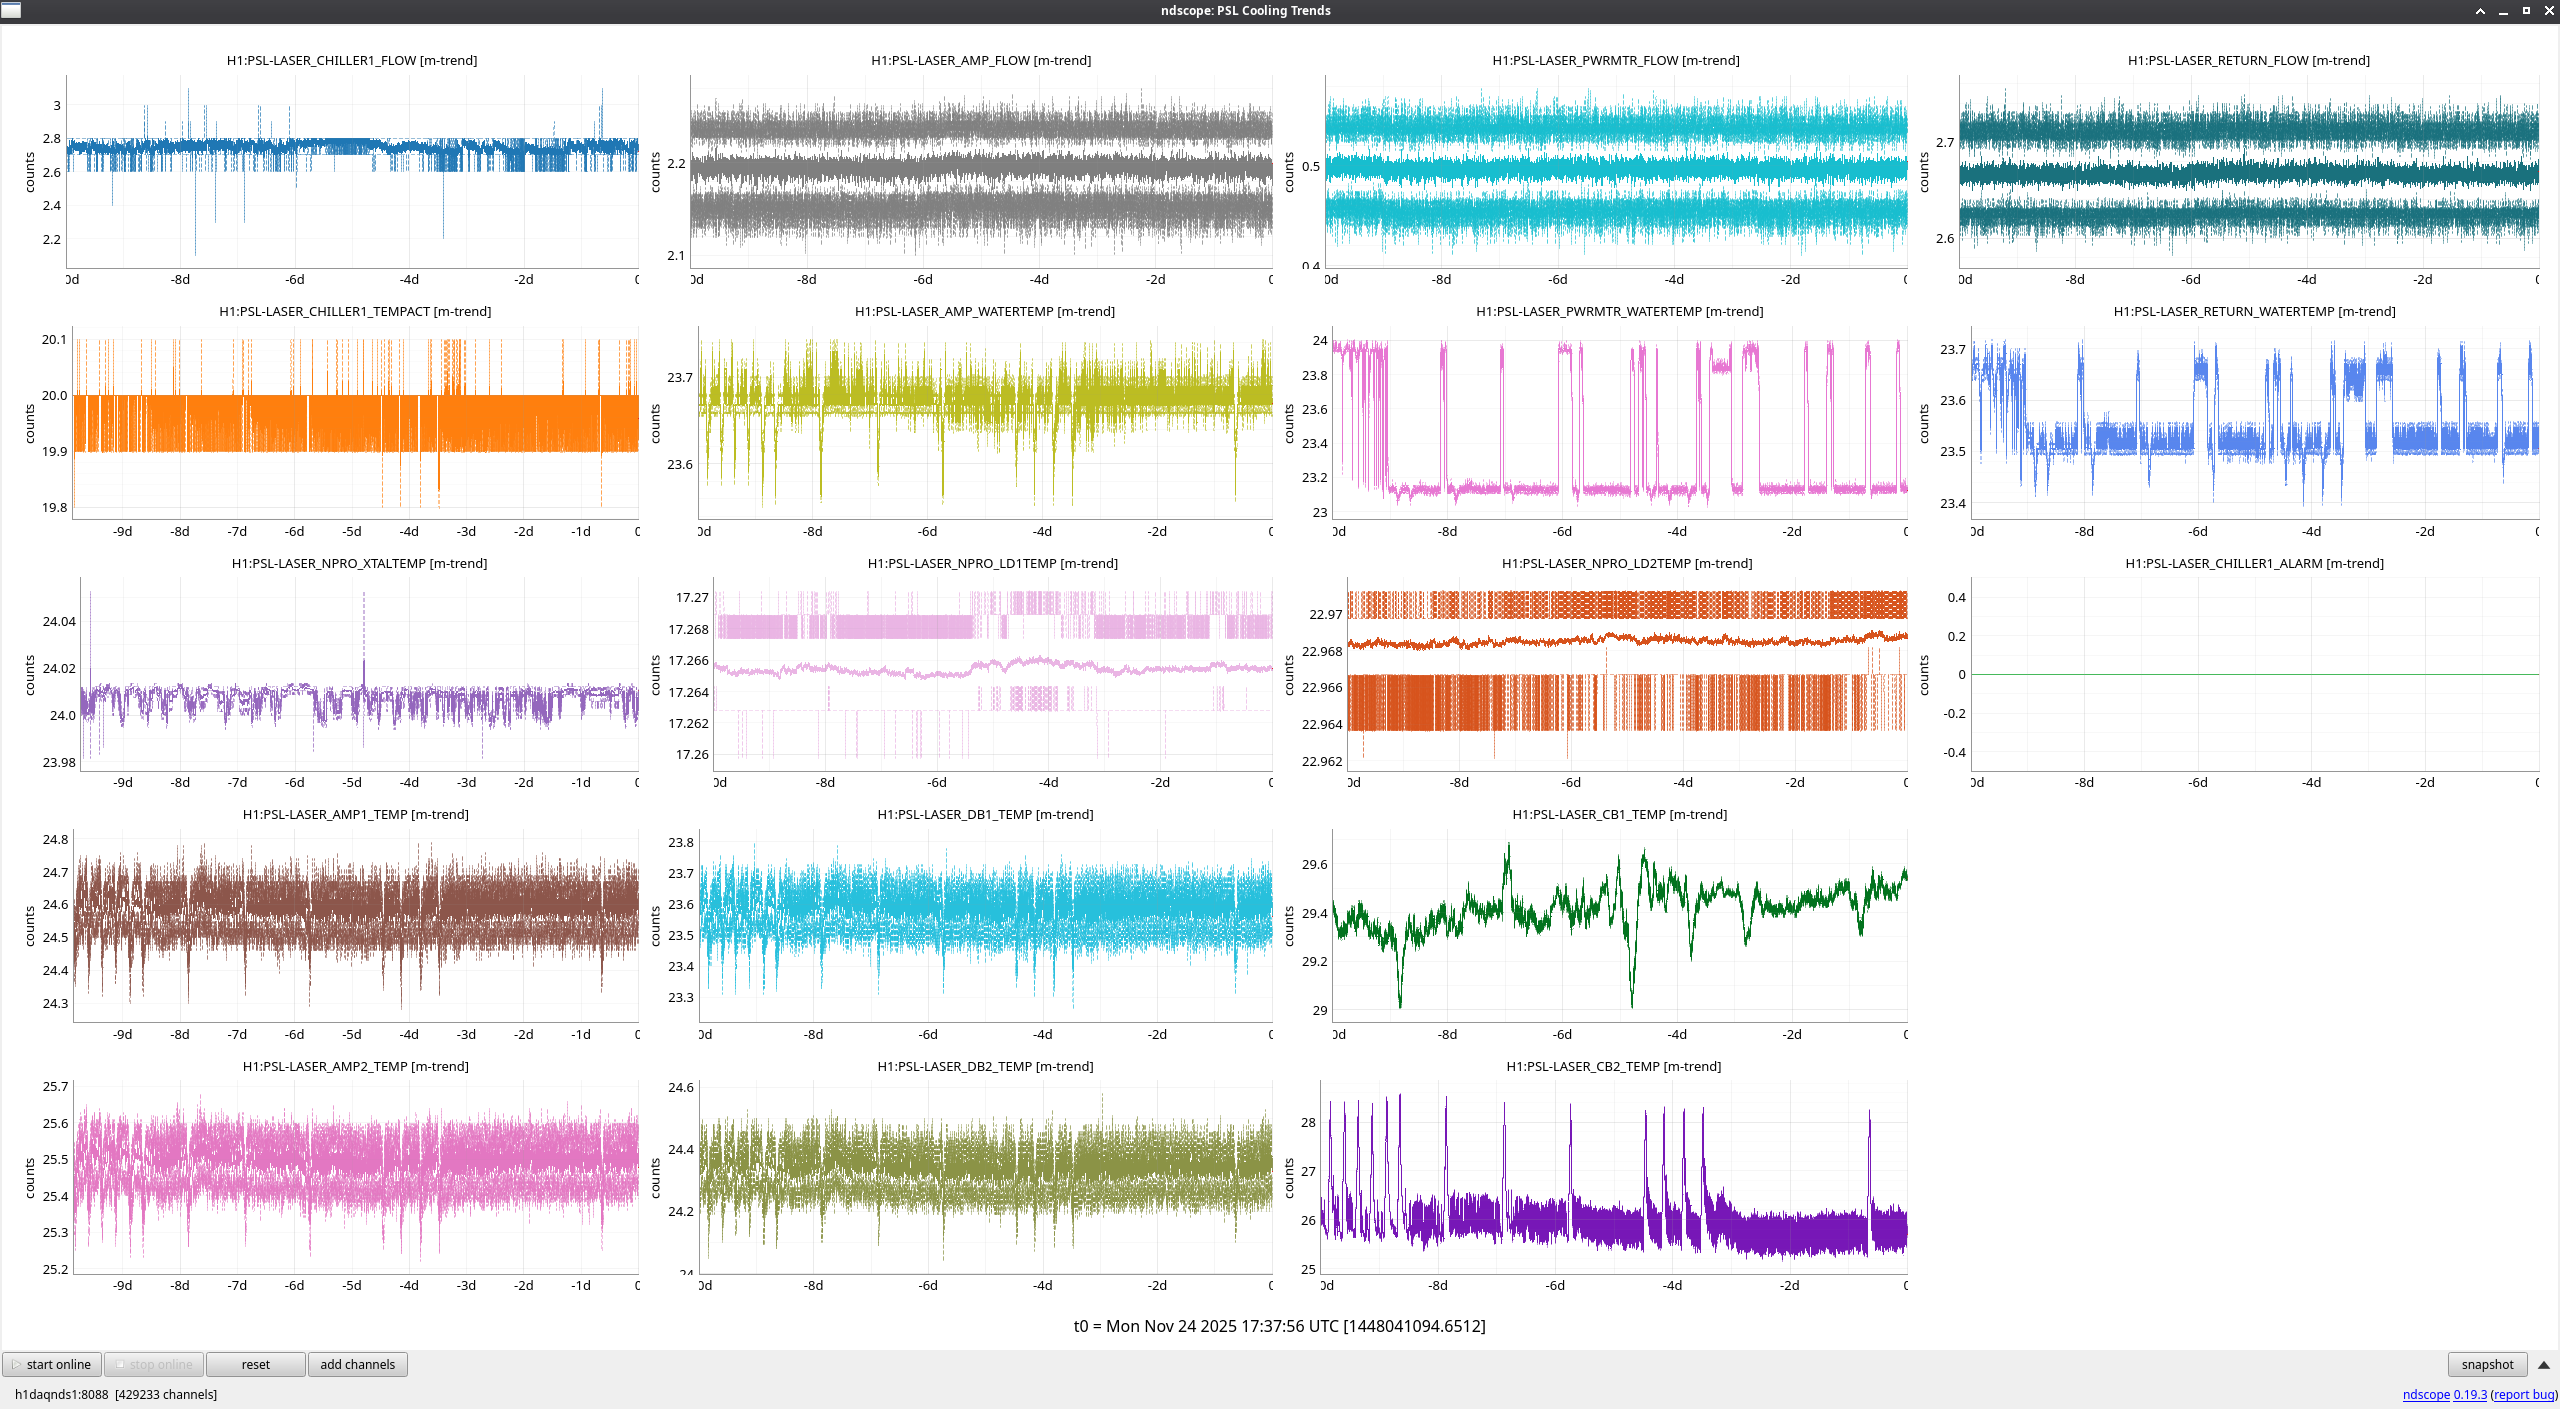Viewport: 2560px width, 1409px height.
Task: Click the t0 timestamp label
Action: 1279,1326
